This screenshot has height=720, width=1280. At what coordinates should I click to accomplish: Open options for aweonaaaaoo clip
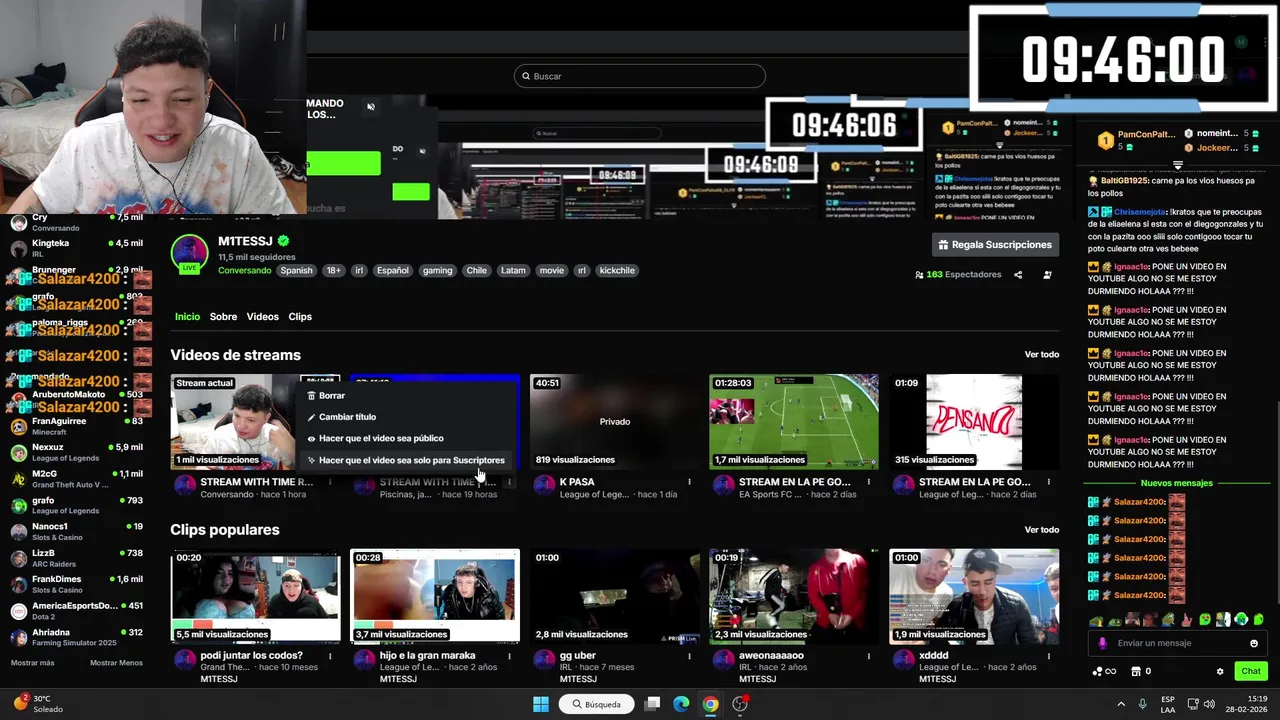tap(869, 656)
